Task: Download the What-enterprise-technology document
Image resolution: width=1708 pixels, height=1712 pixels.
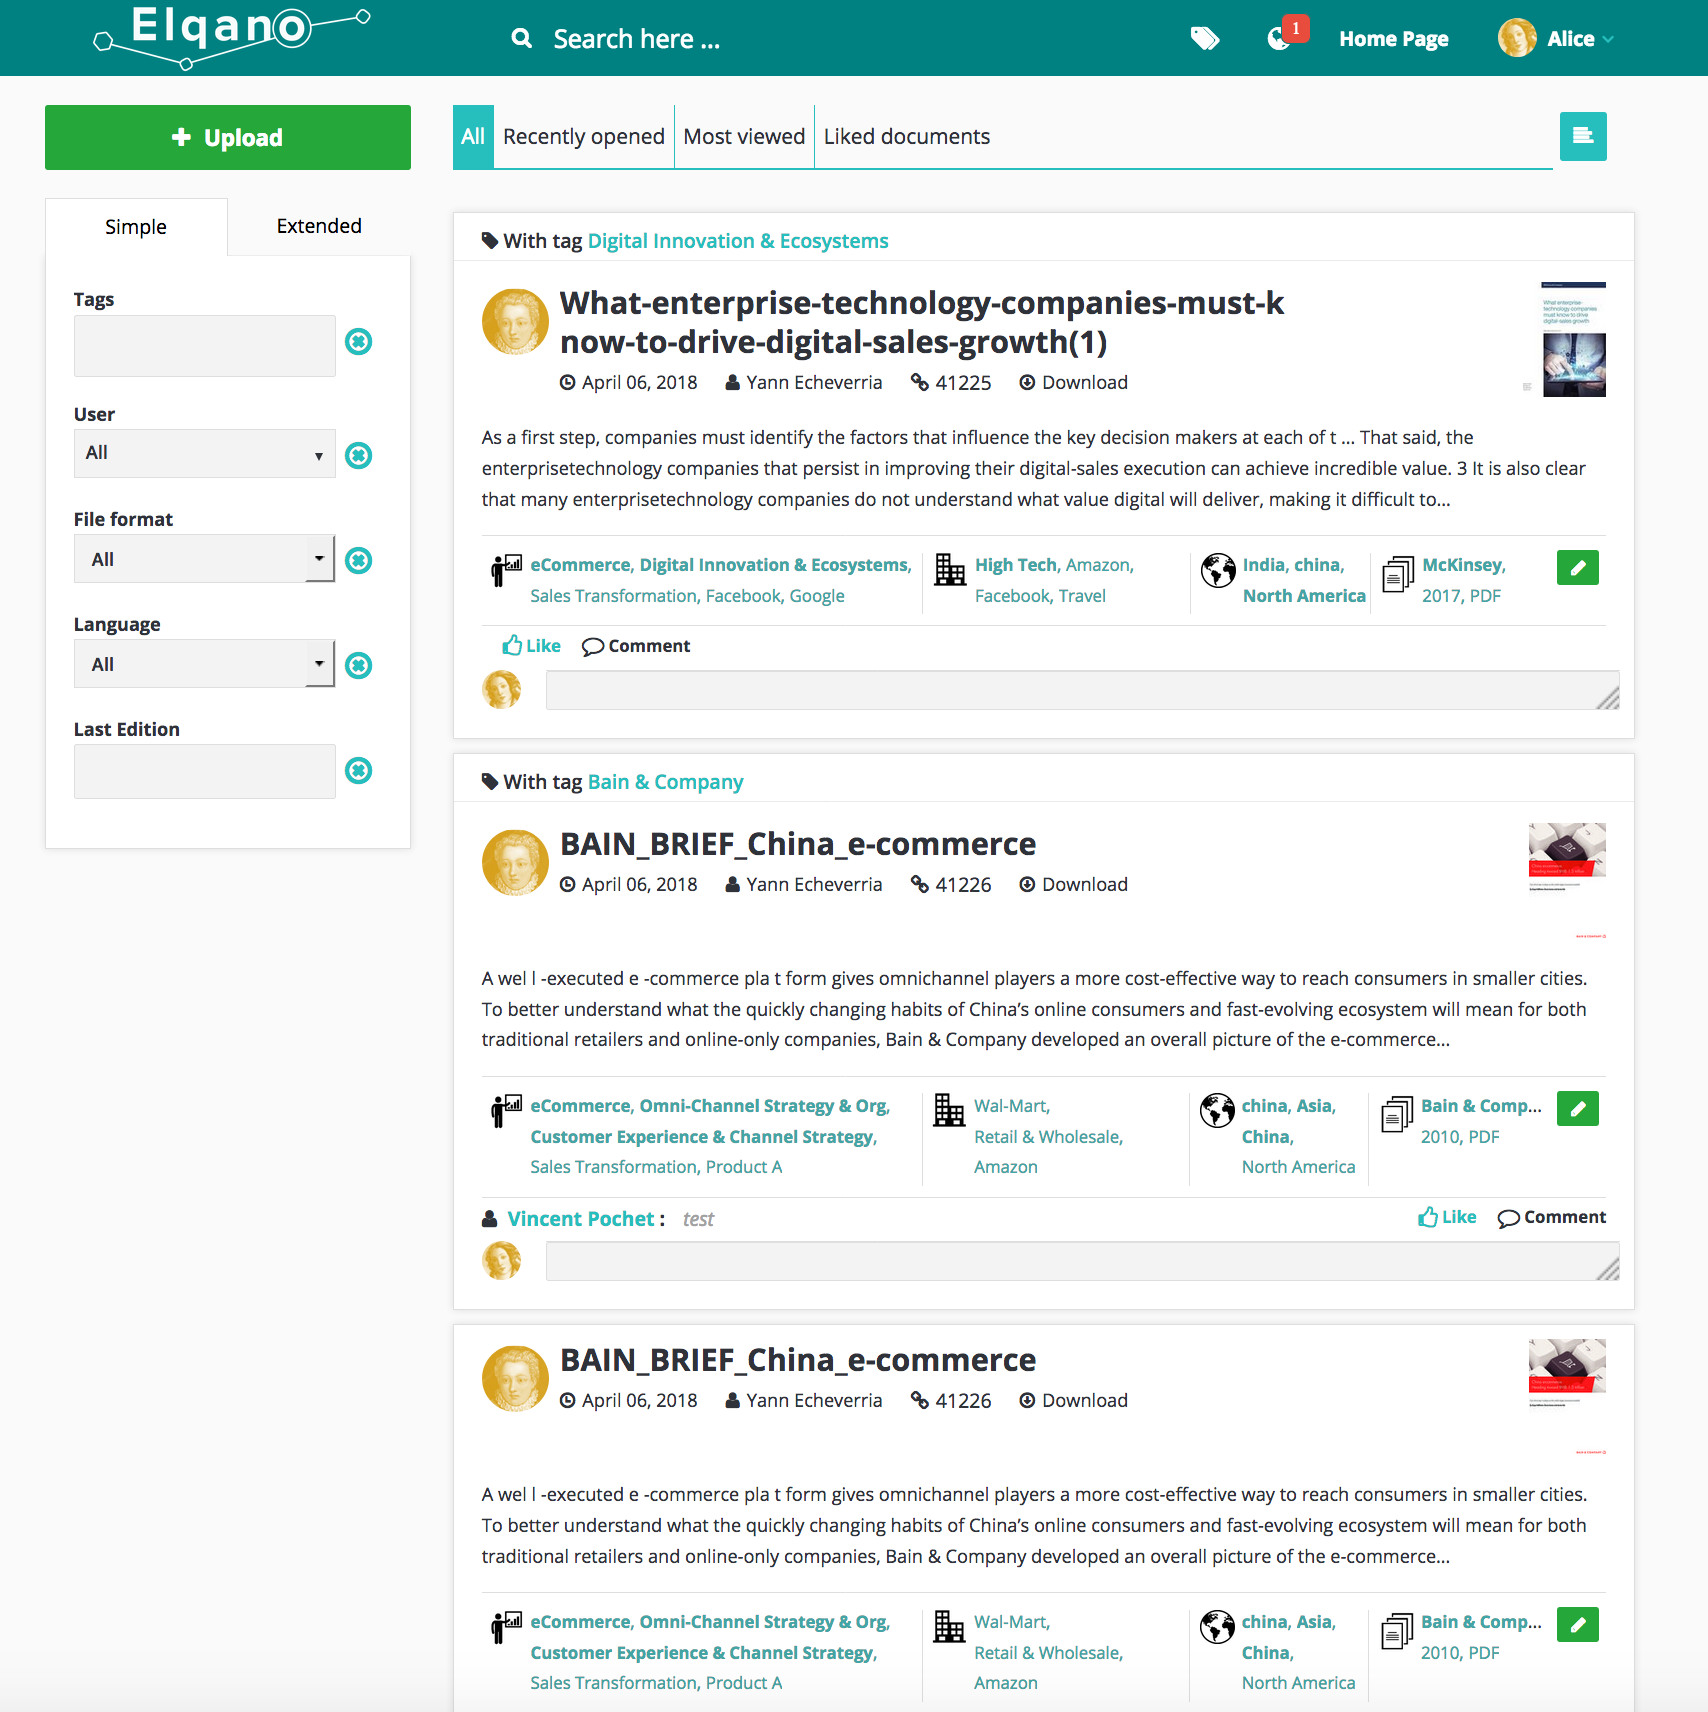Action: 1074,383
